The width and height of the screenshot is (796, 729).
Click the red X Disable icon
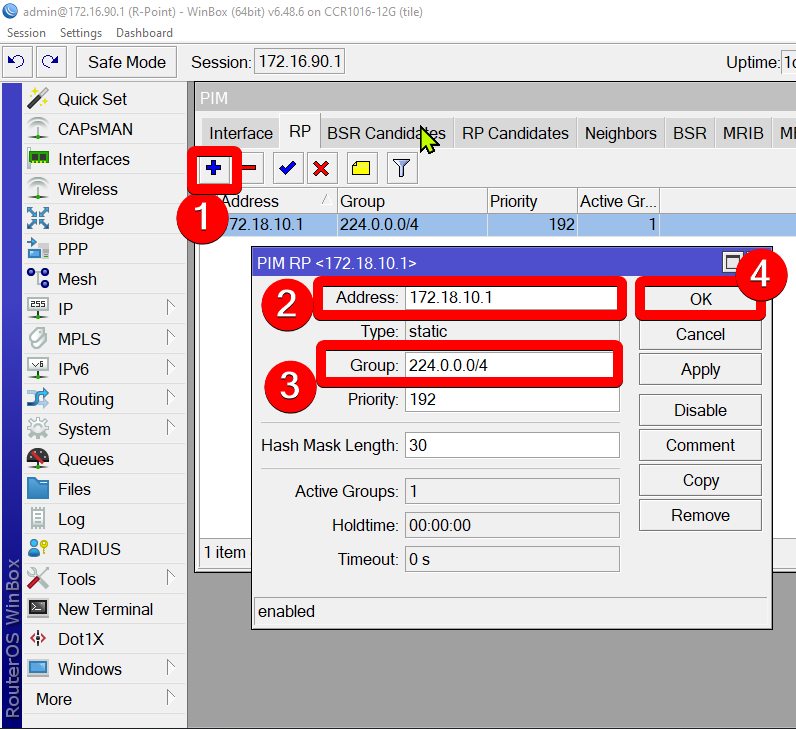coord(321,168)
